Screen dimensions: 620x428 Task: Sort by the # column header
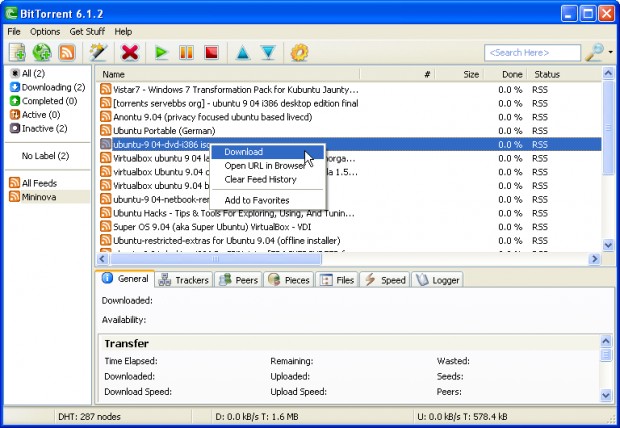pyautogui.click(x=397, y=74)
